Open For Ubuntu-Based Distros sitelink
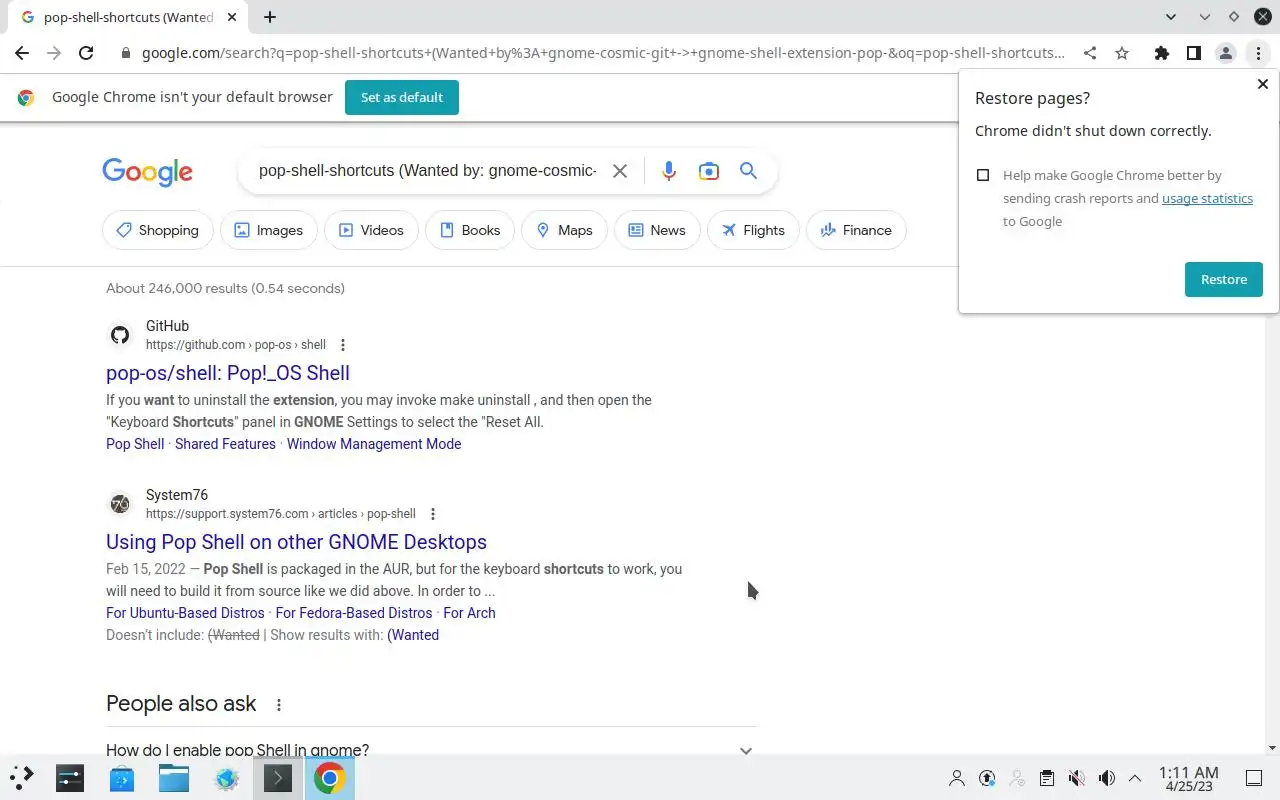The width and height of the screenshot is (1280, 800). coord(185,613)
